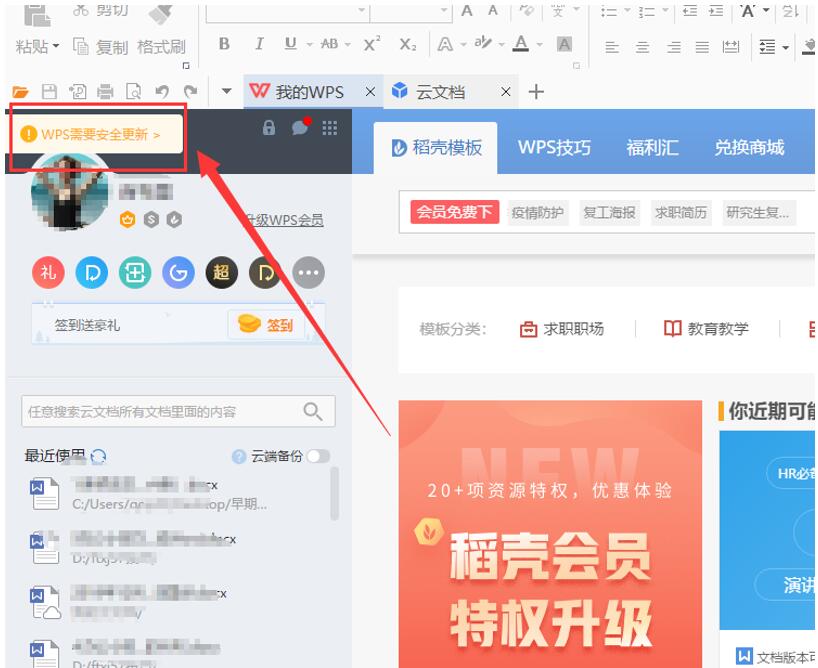Activate the 格式刷 format painter

pyautogui.click(x=161, y=47)
